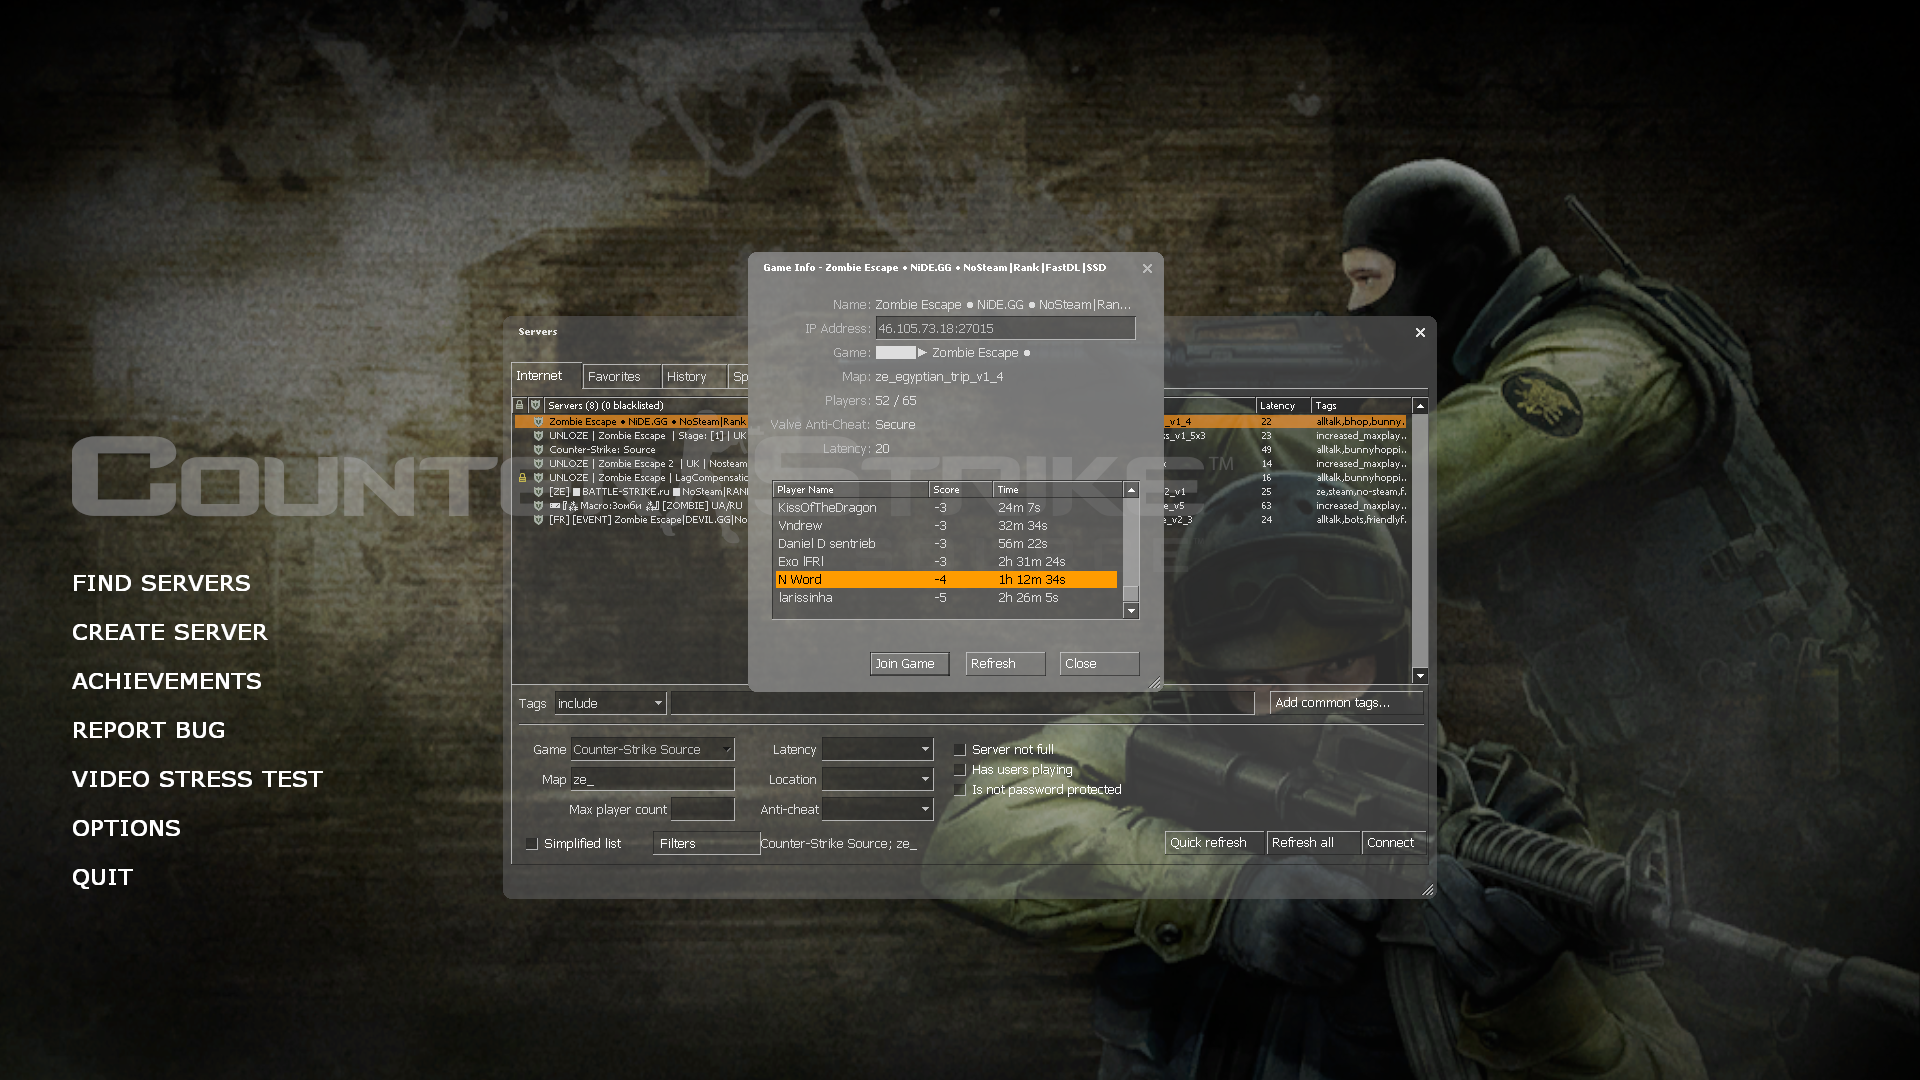Open Find Servers from main menu
1920x1080 pixels.
click(x=161, y=583)
